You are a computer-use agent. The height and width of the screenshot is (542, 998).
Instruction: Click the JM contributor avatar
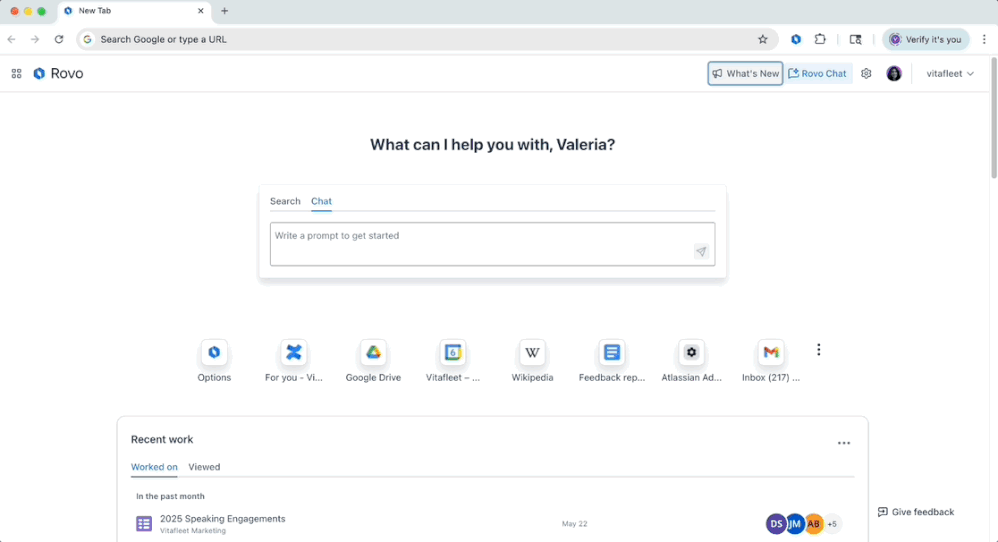(x=794, y=524)
